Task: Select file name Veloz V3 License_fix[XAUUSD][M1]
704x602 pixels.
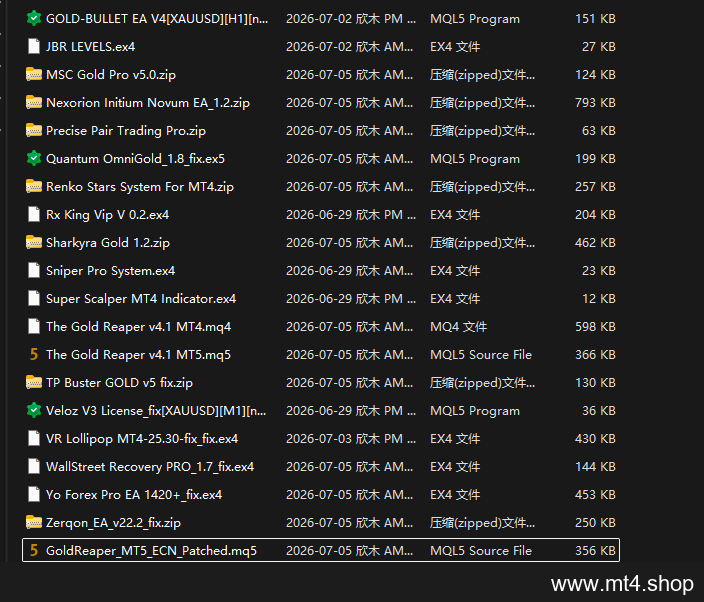Action: click(156, 411)
